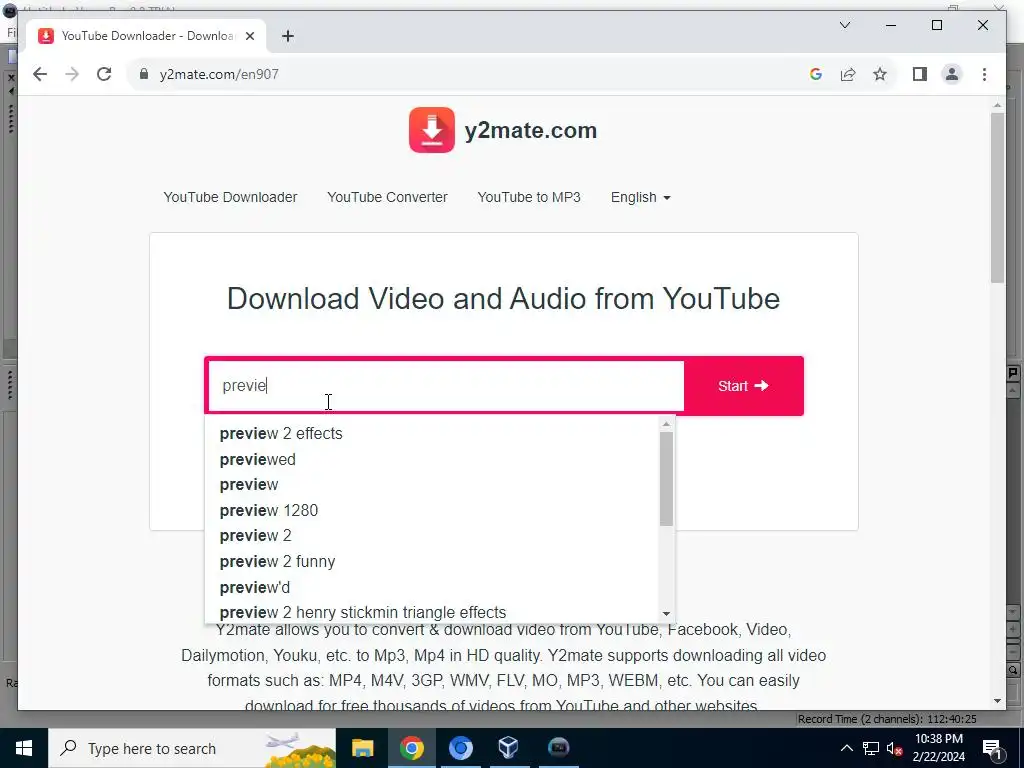The image size is (1024, 768).
Task: Open the Windows Start menu
Action: point(24,748)
